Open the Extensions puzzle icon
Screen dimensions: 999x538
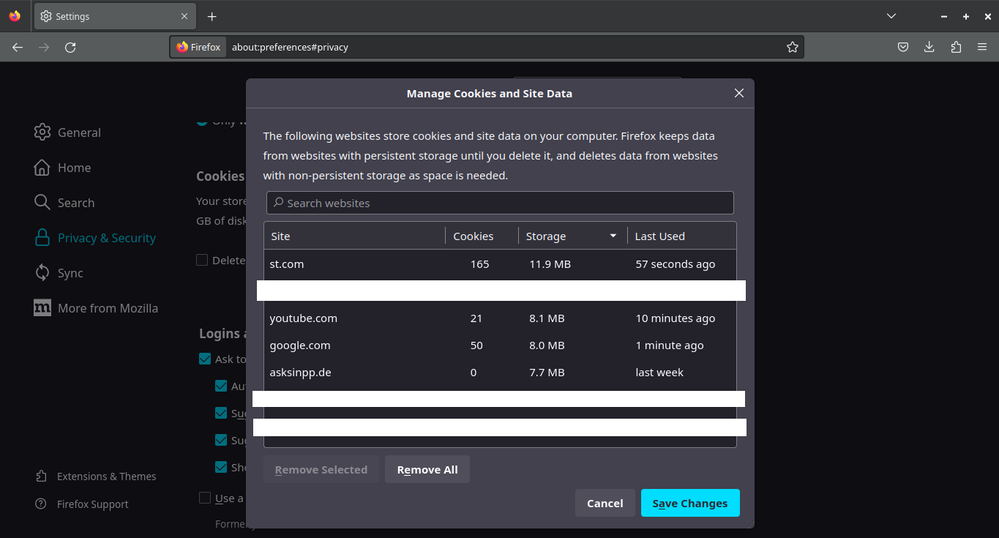(x=956, y=47)
